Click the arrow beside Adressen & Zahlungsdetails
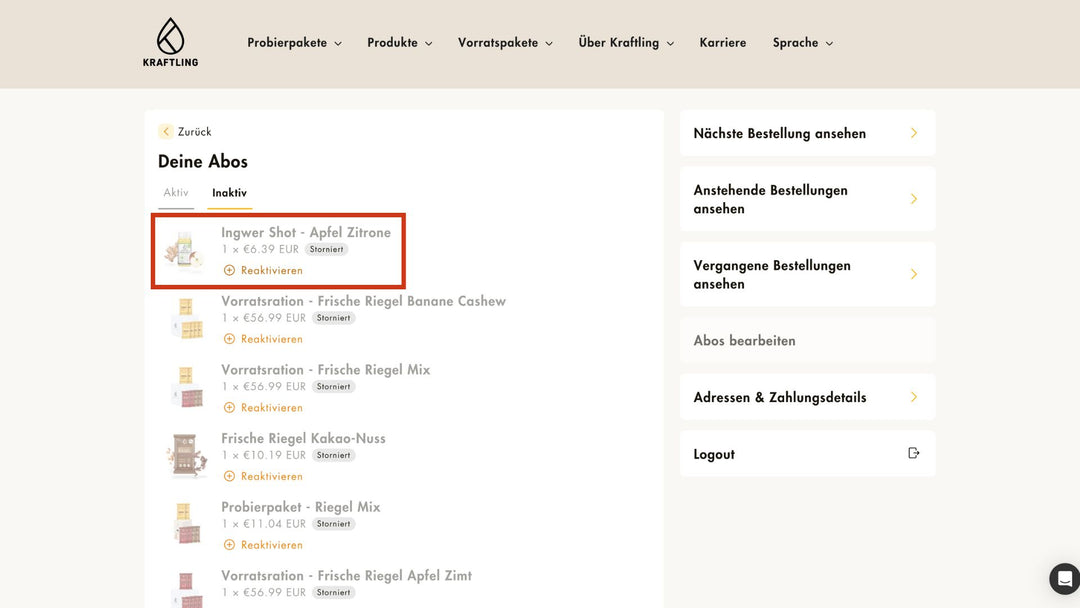The width and height of the screenshot is (1080, 608). click(x=913, y=397)
